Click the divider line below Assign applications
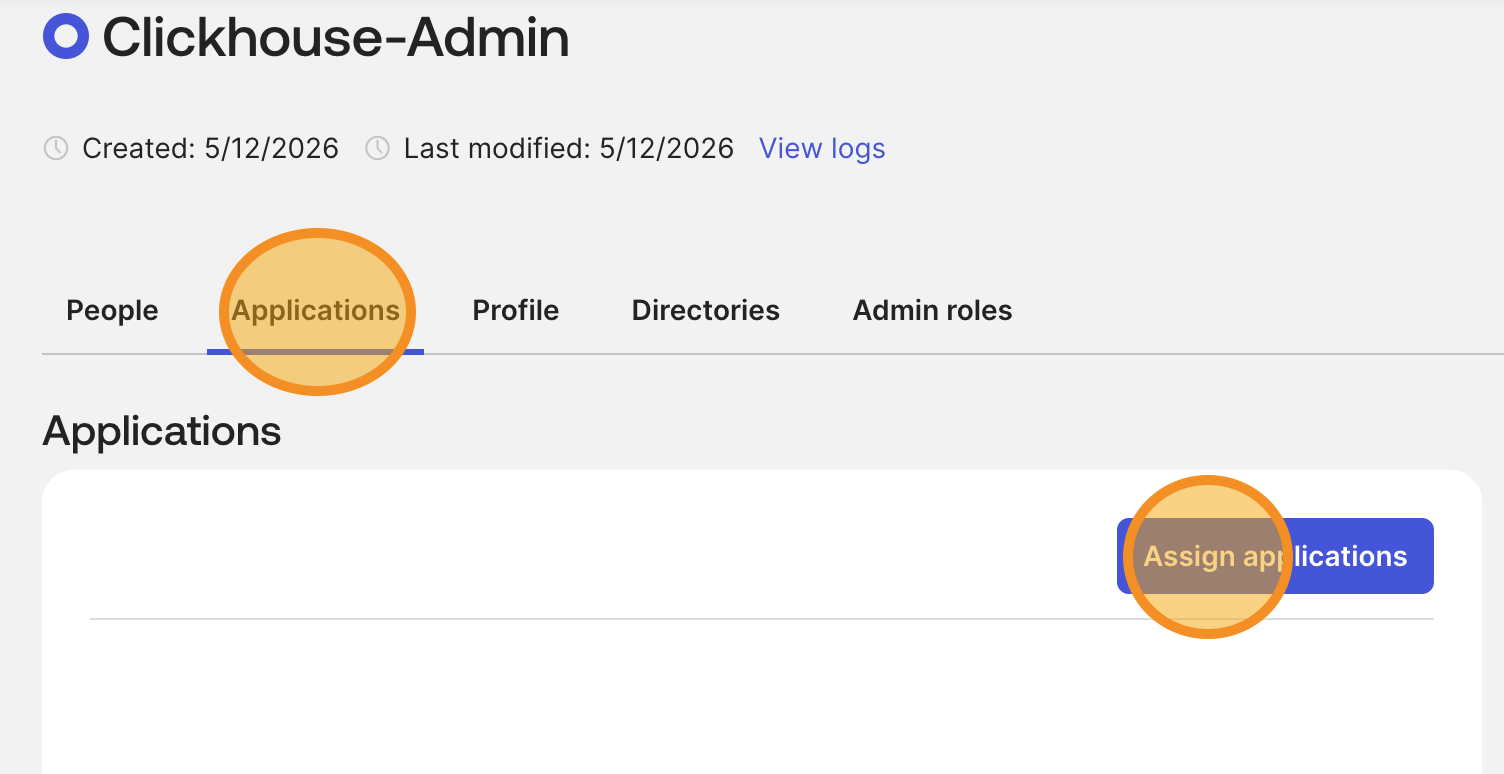 pyautogui.click(x=762, y=619)
